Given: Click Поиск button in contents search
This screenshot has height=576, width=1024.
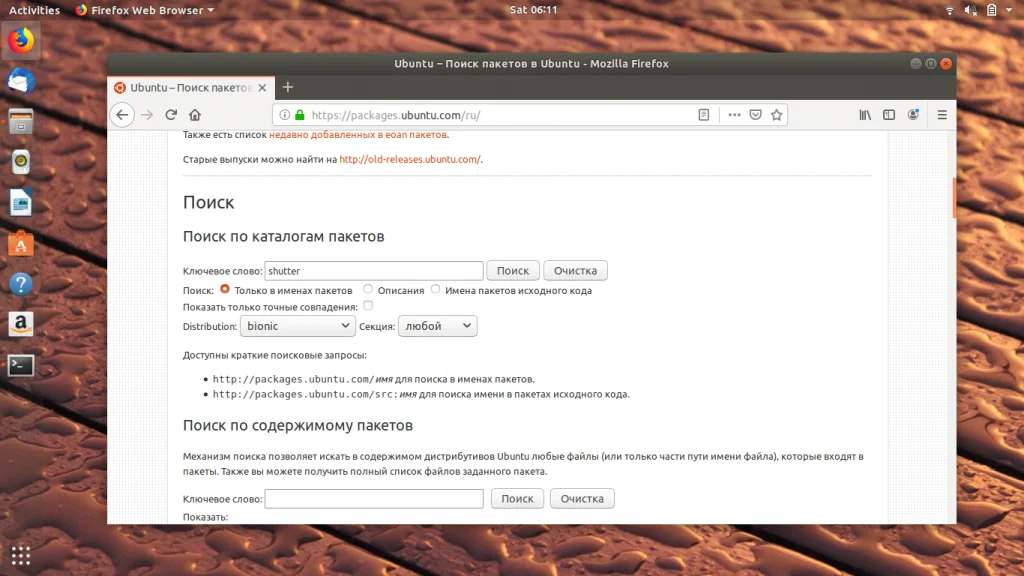Looking at the screenshot, I should click(x=517, y=498).
